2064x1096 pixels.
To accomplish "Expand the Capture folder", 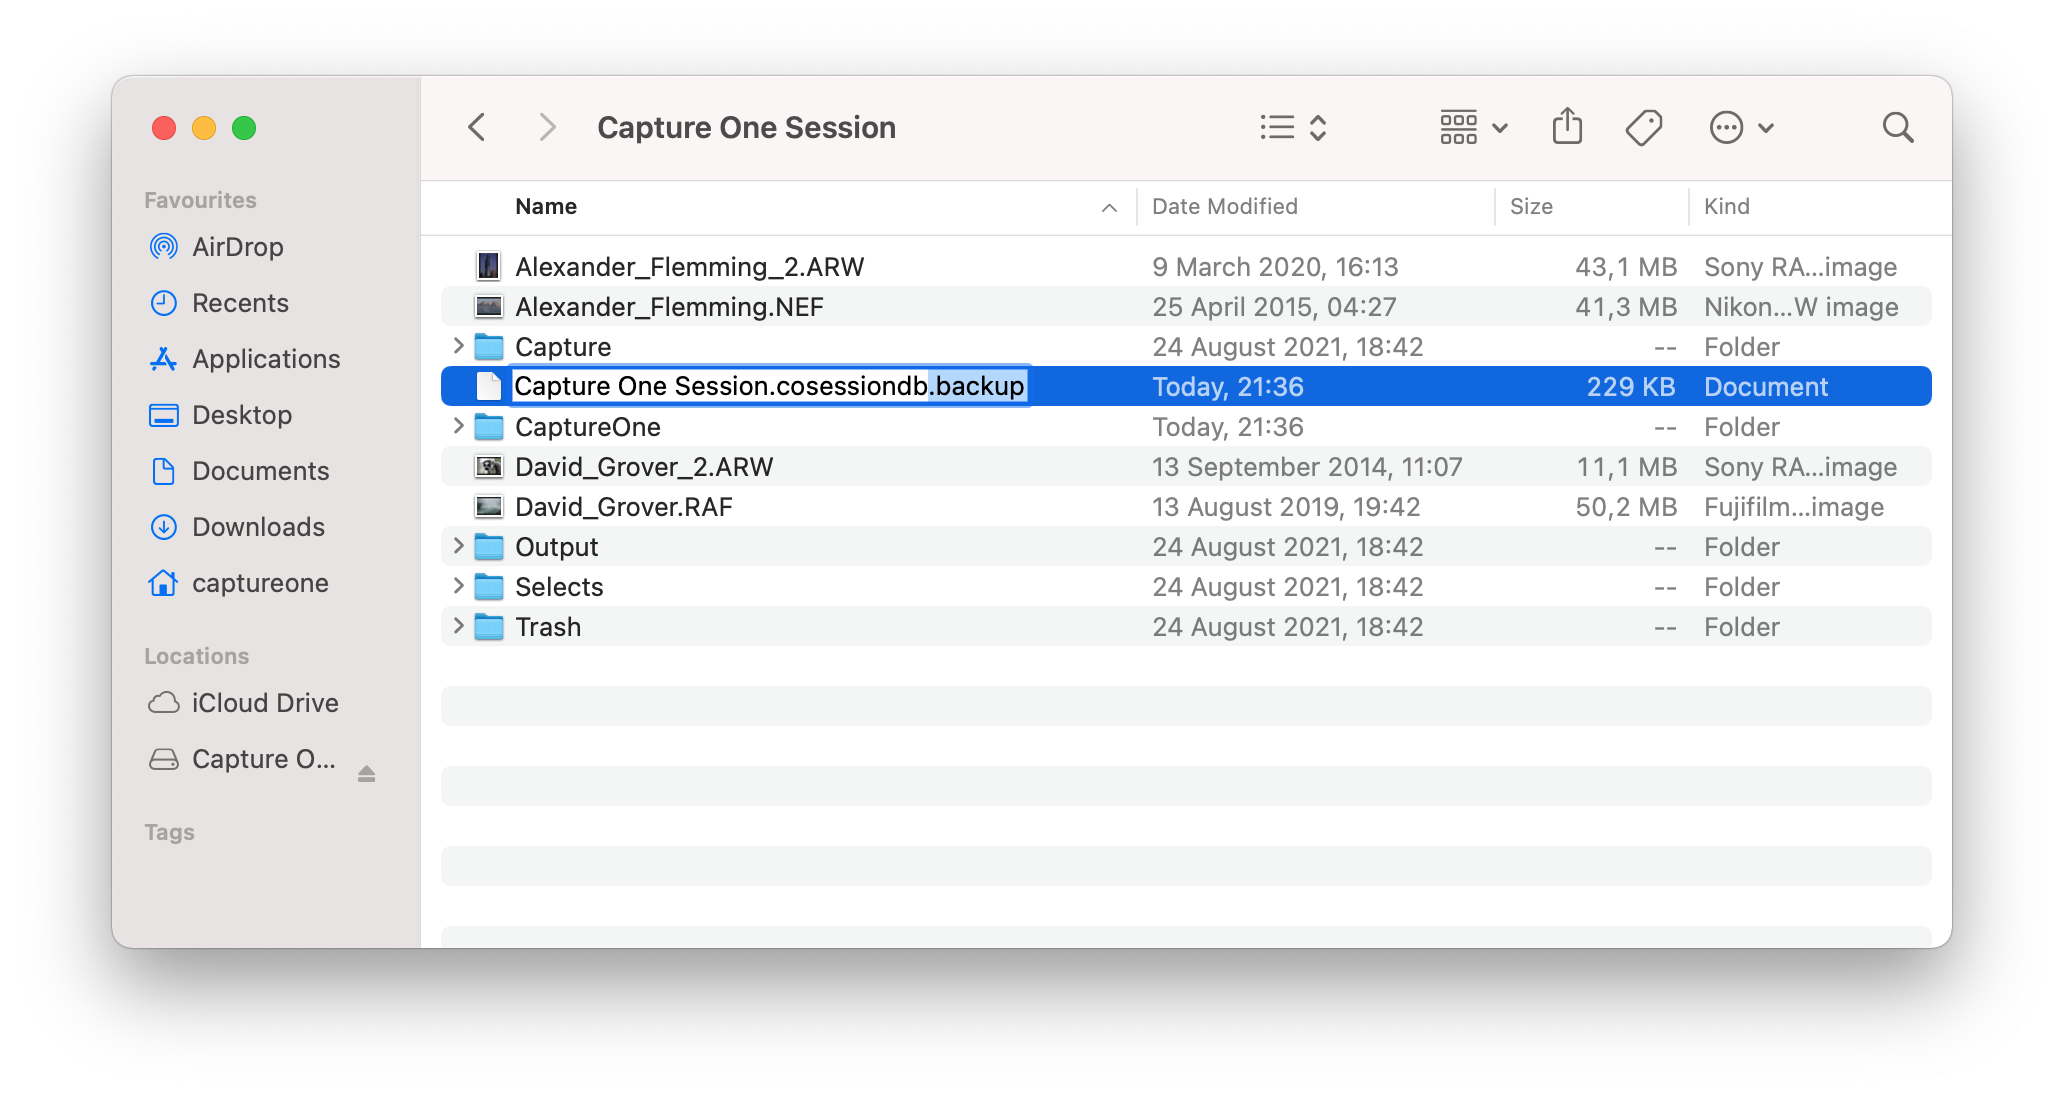I will coord(458,346).
